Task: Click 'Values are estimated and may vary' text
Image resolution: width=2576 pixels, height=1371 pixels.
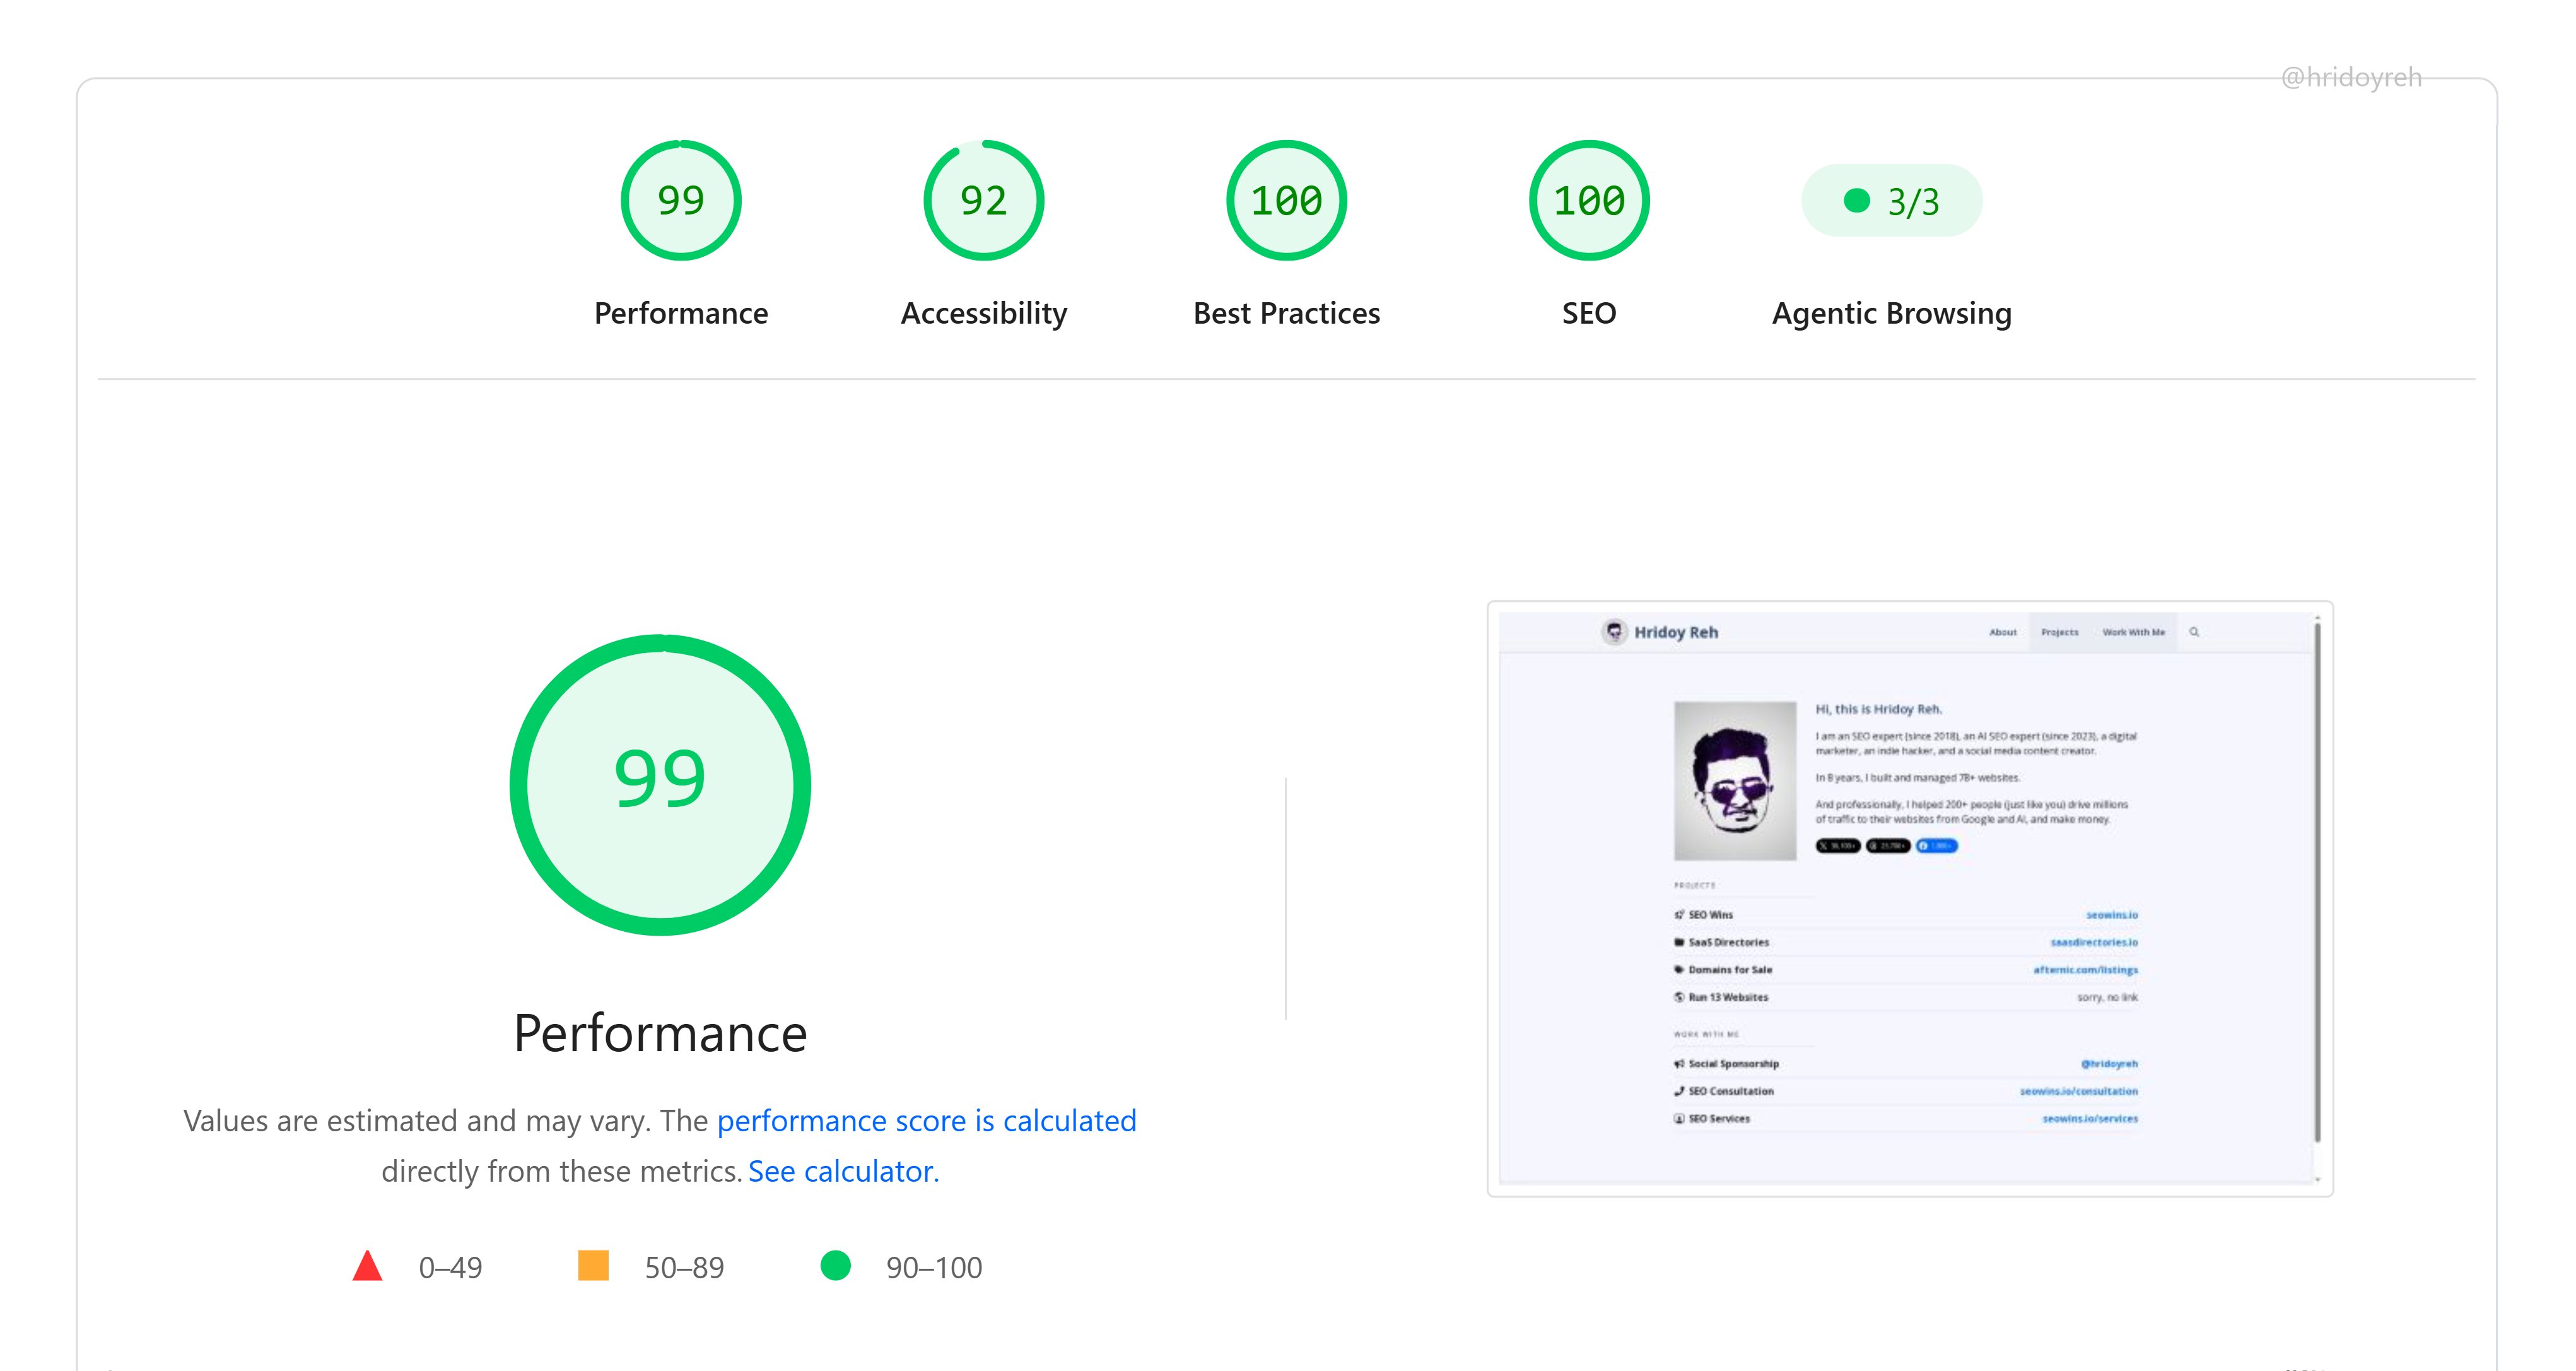Action: pyautogui.click(x=416, y=1121)
